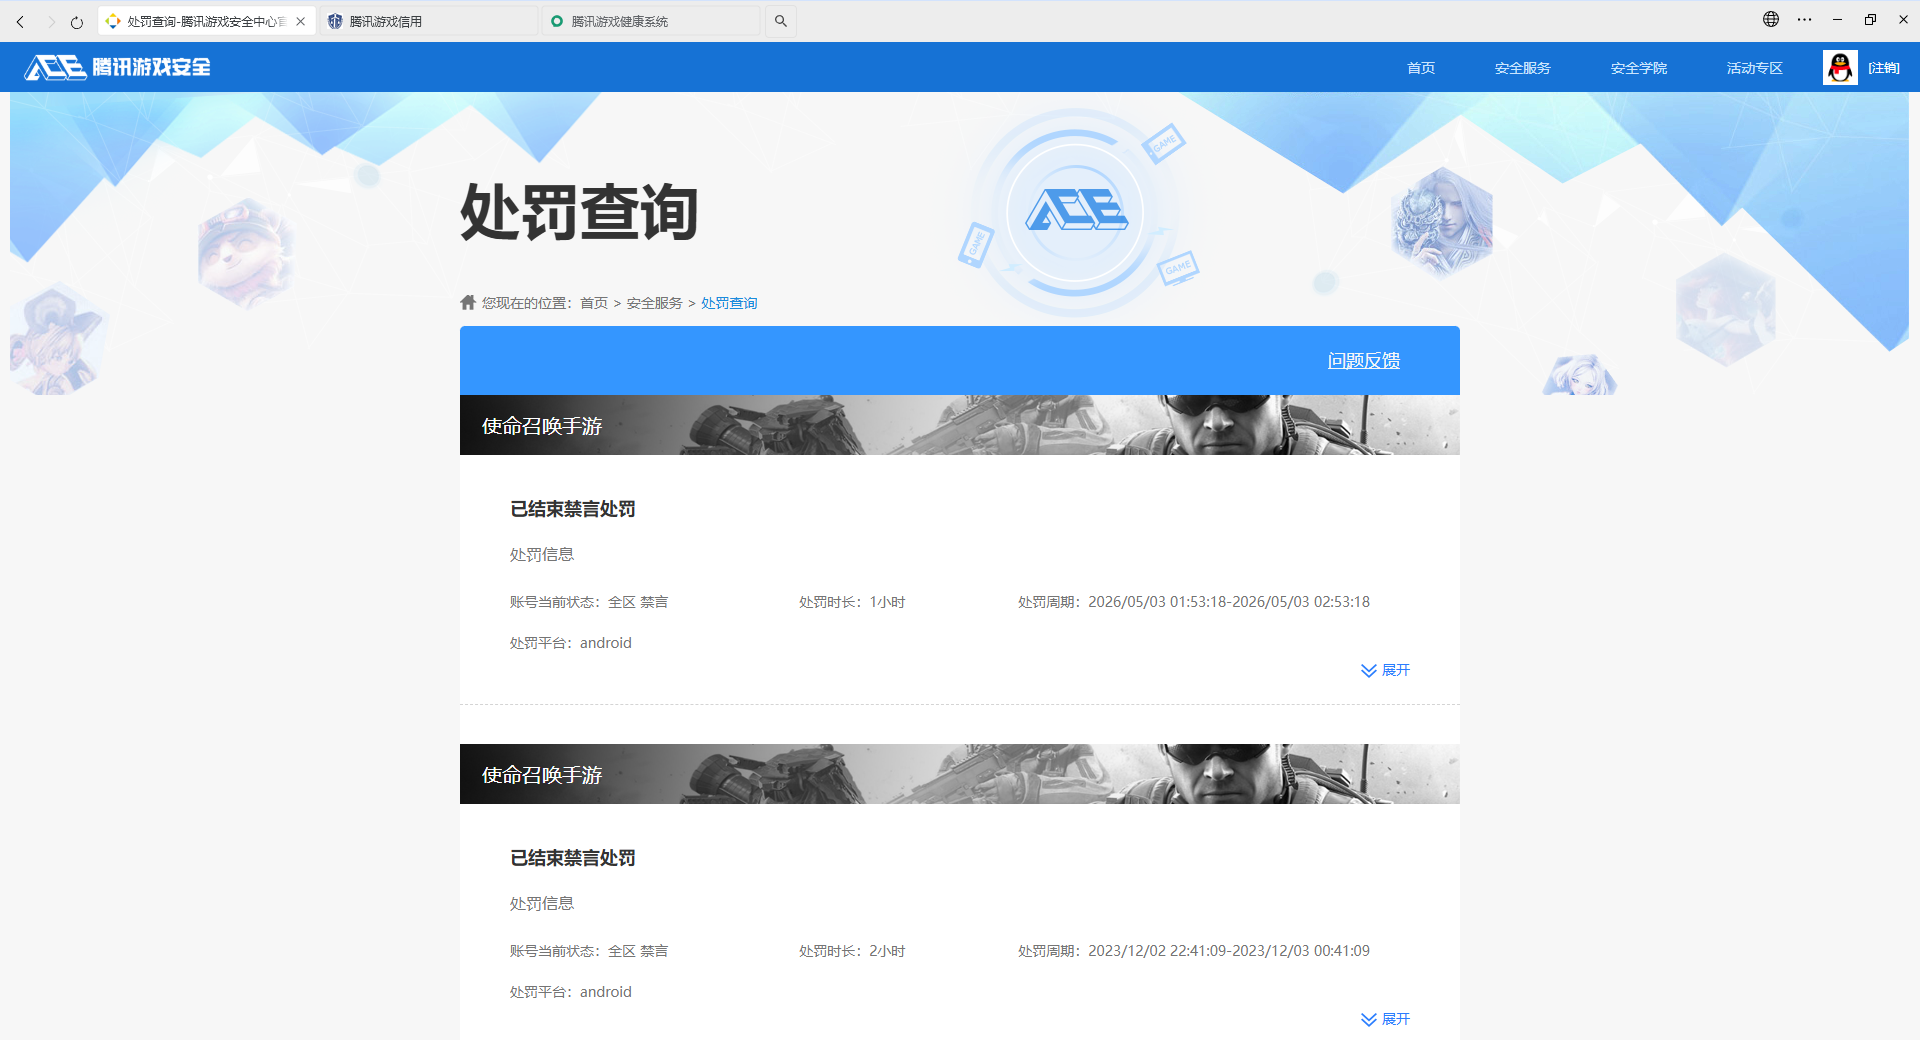Click 首页 in the breadcrumb path

pos(594,303)
